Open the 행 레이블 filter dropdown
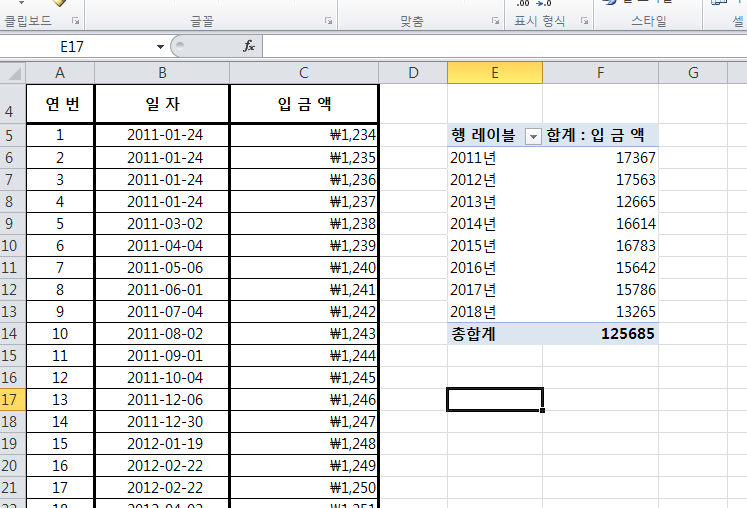747x508 pixels. (x=533, y=136)
